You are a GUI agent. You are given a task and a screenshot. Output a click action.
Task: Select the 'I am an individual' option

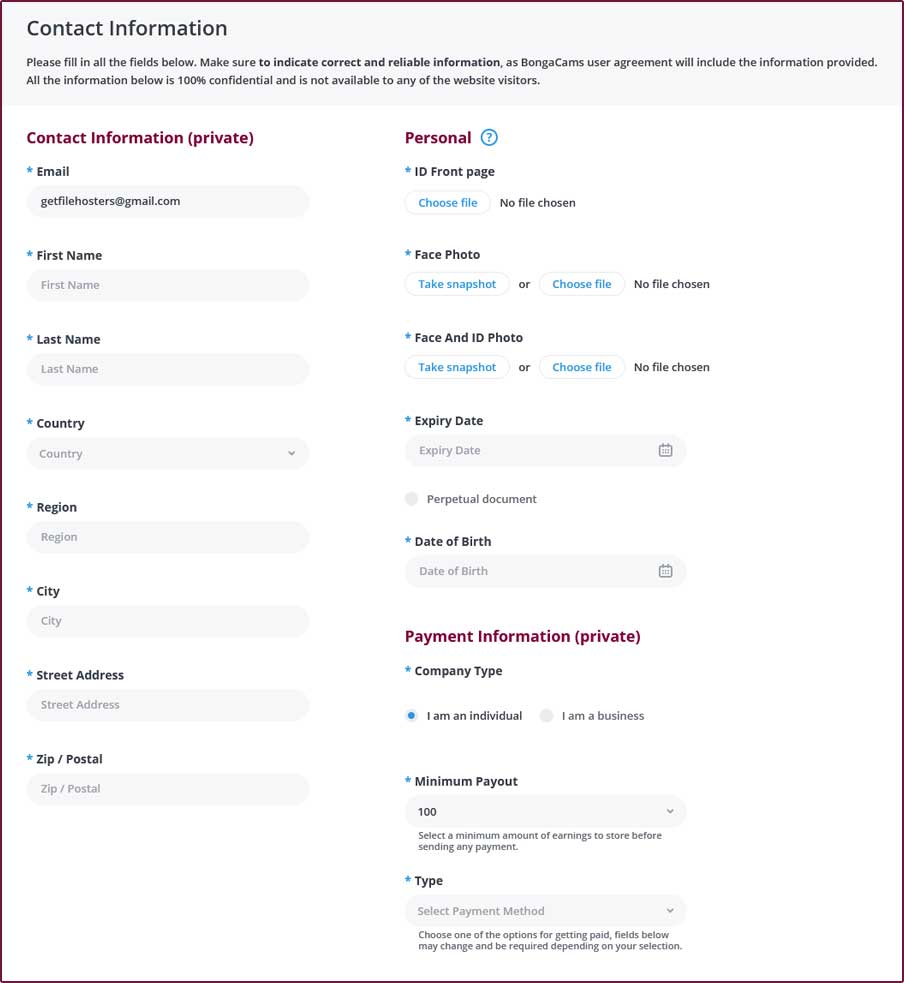[412, 715]
